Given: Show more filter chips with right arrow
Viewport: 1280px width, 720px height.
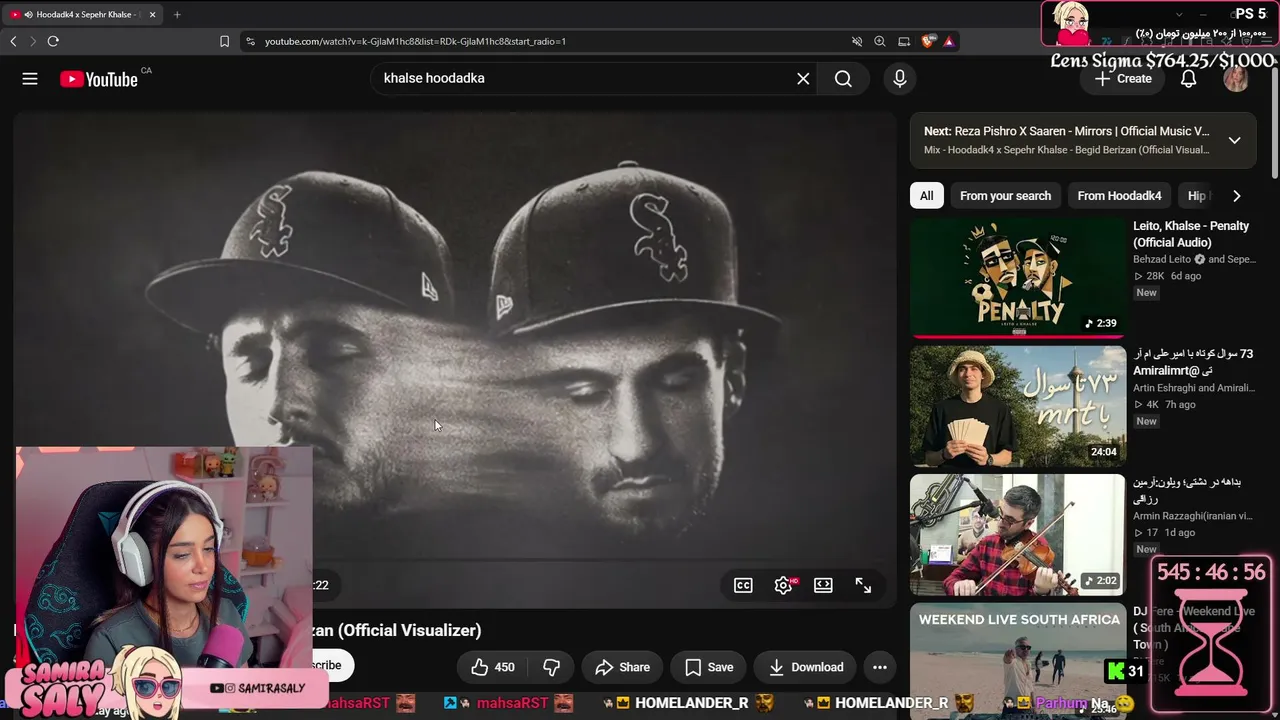Looking at the screenshot, I should (1236, 196).
